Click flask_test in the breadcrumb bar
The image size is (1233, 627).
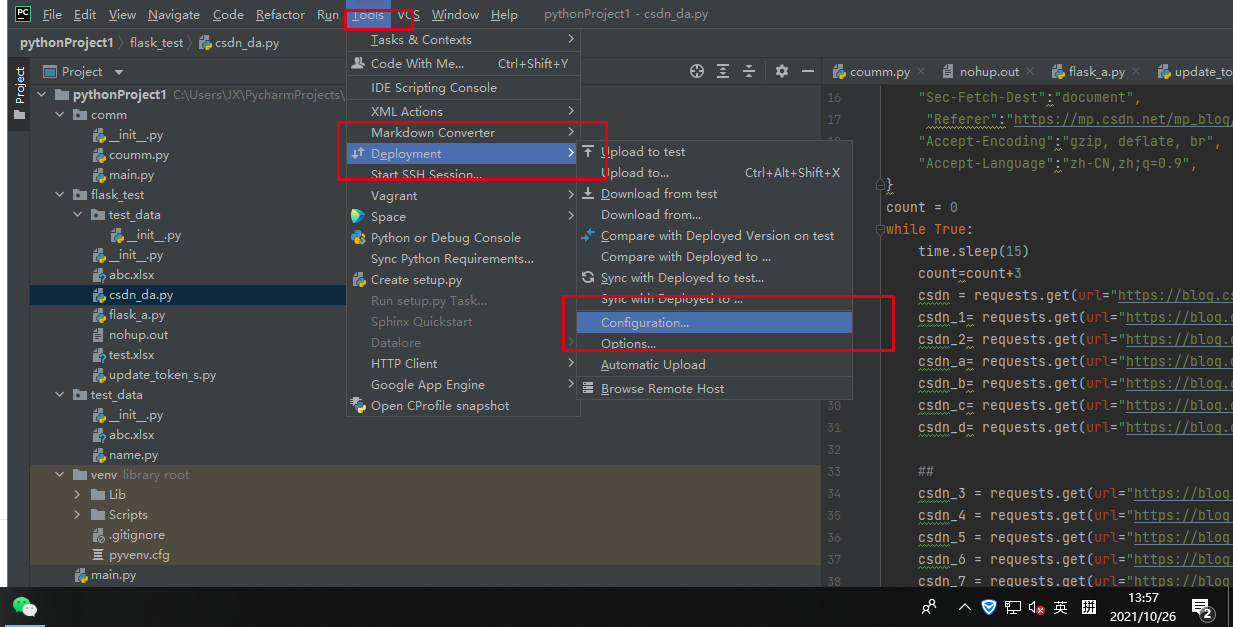(x=157, y=43)
